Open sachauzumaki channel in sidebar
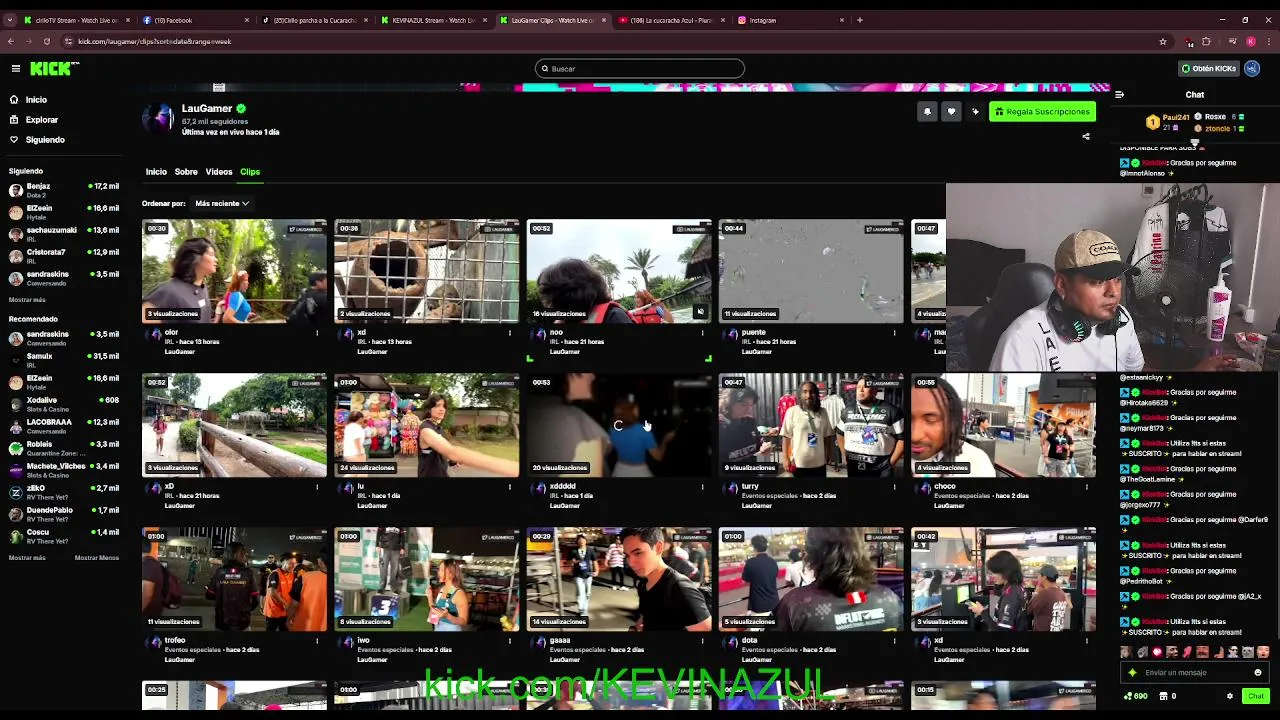This screenshot has height=720, width=1280. pos(64,234)
